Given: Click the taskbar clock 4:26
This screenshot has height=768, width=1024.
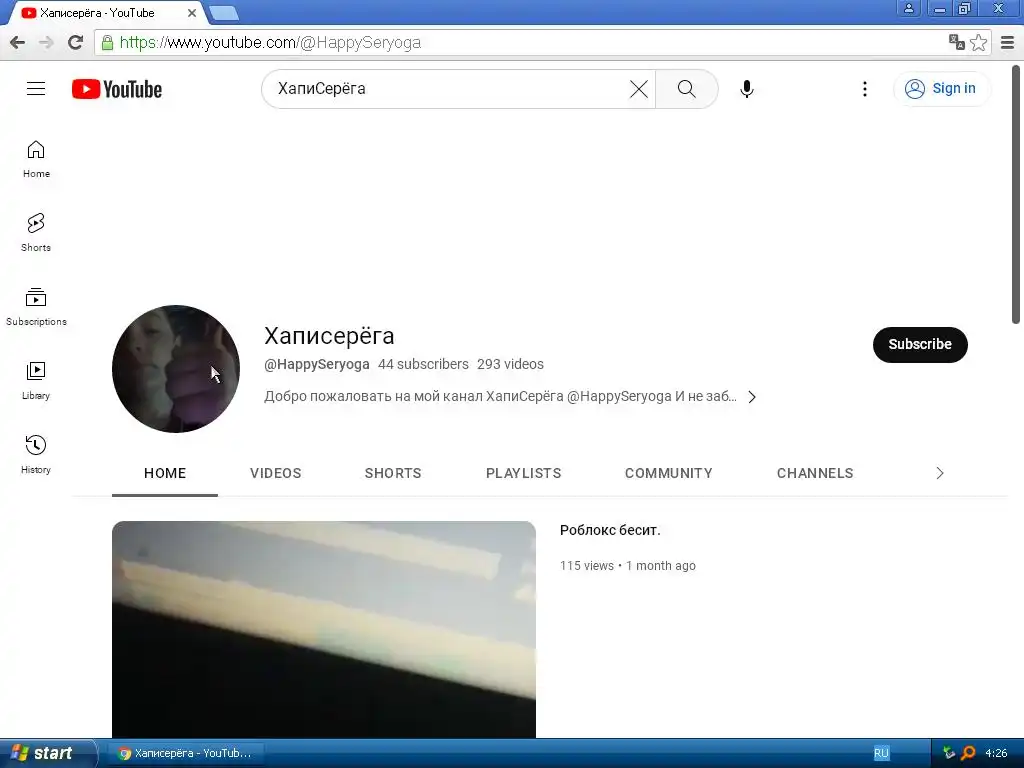Looking at the screenshot, I should [x=996, y=753].
